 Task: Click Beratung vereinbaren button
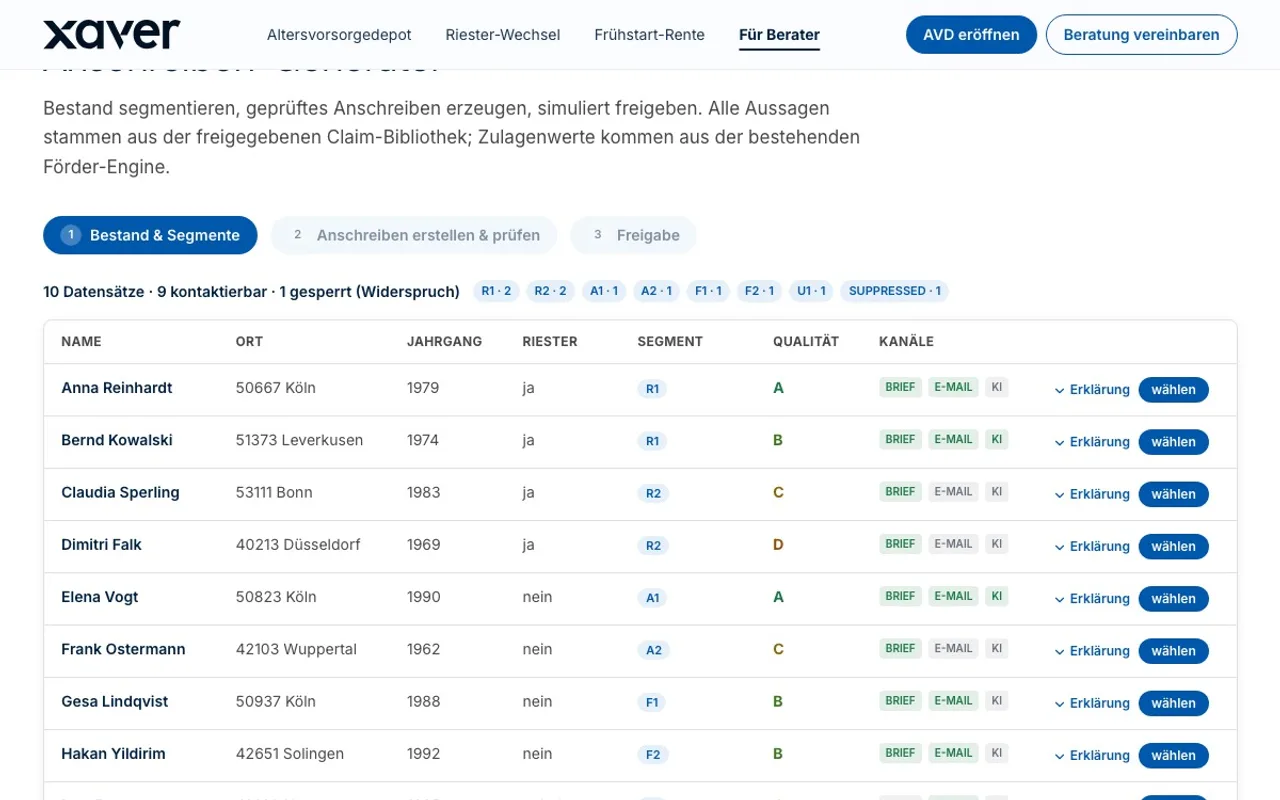tap(1141, 35)
